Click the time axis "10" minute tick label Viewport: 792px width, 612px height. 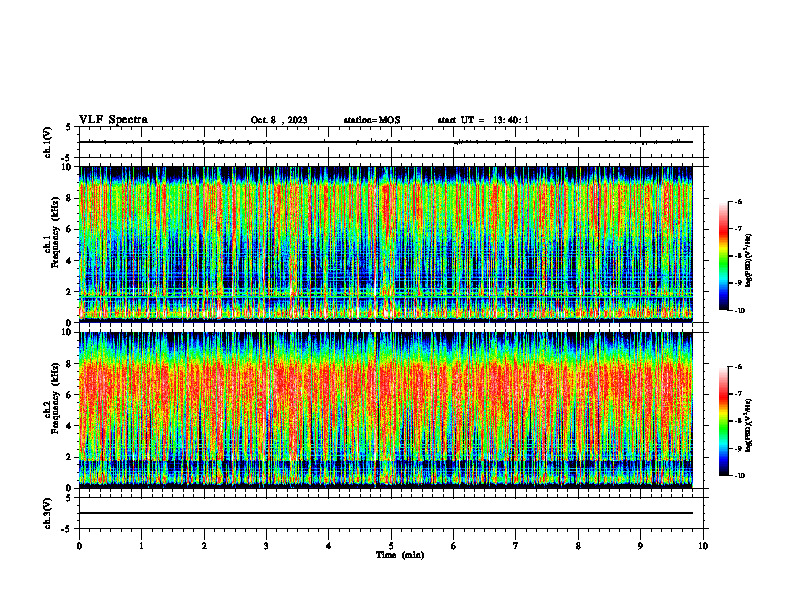pyautogui.click(x=703, y=546)
